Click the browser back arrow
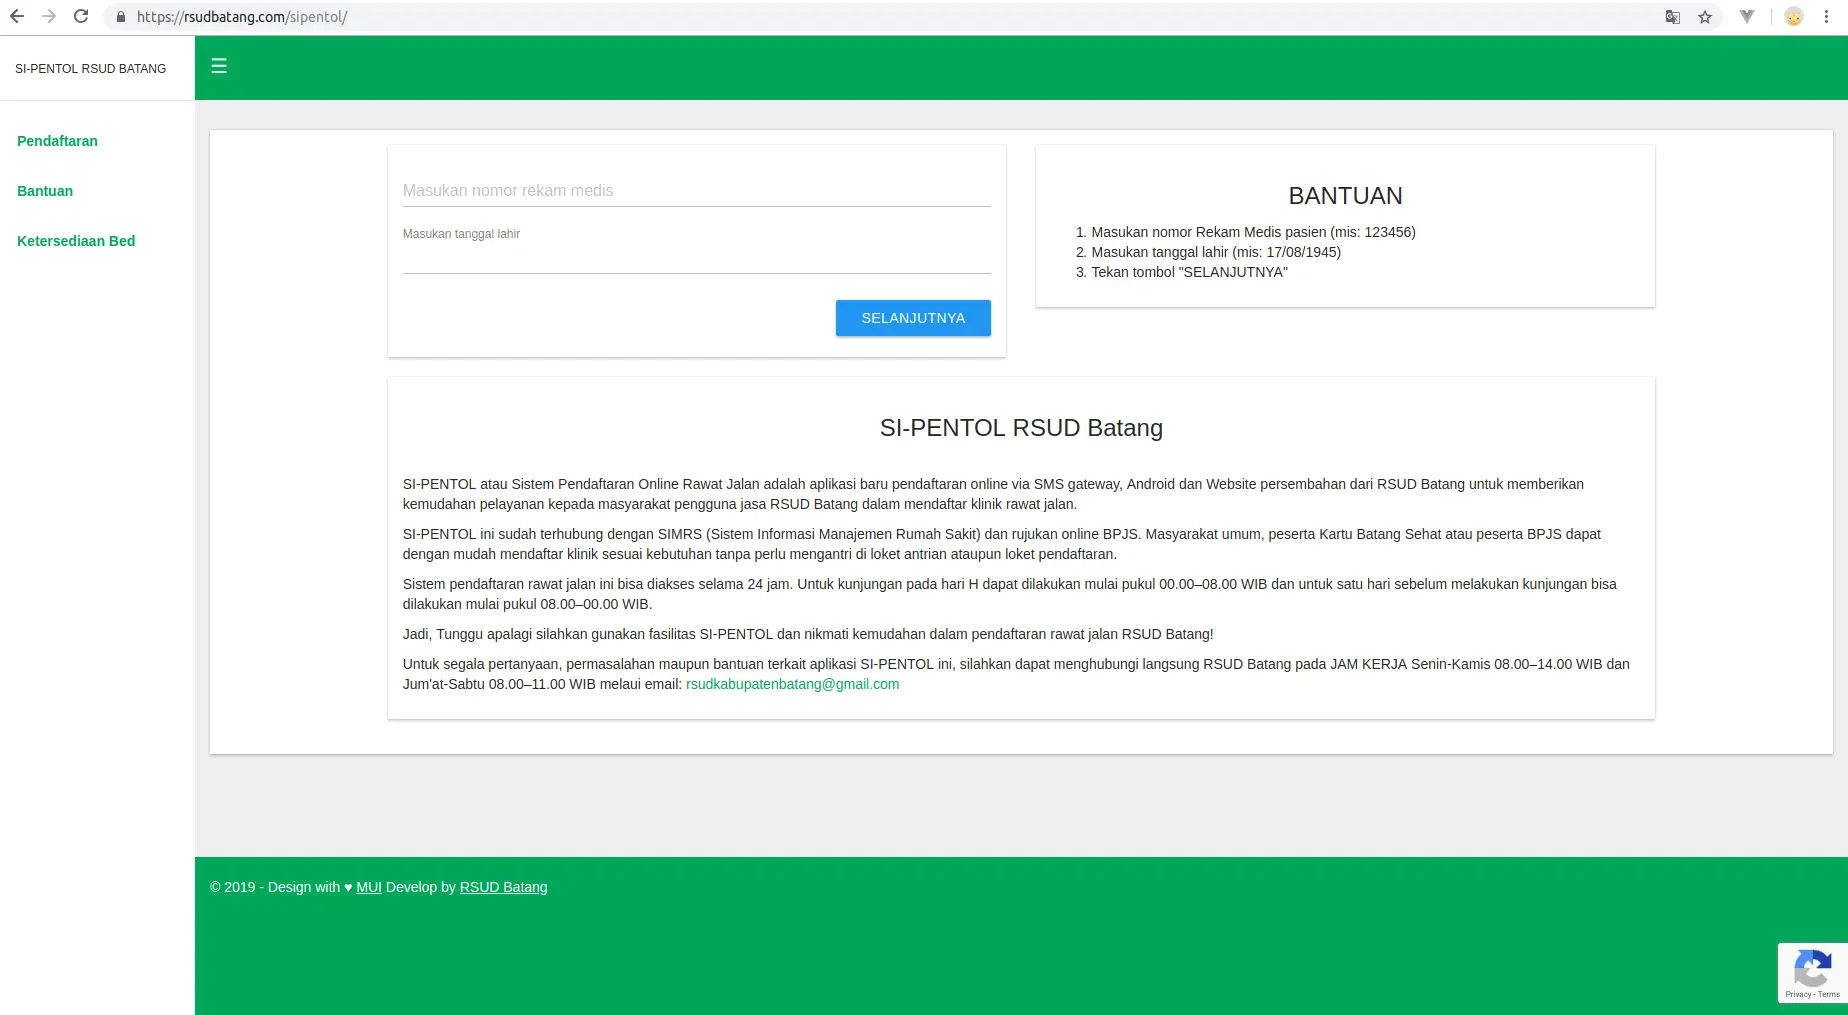This screenshot has width=1848, height=1015. point(17,17)
